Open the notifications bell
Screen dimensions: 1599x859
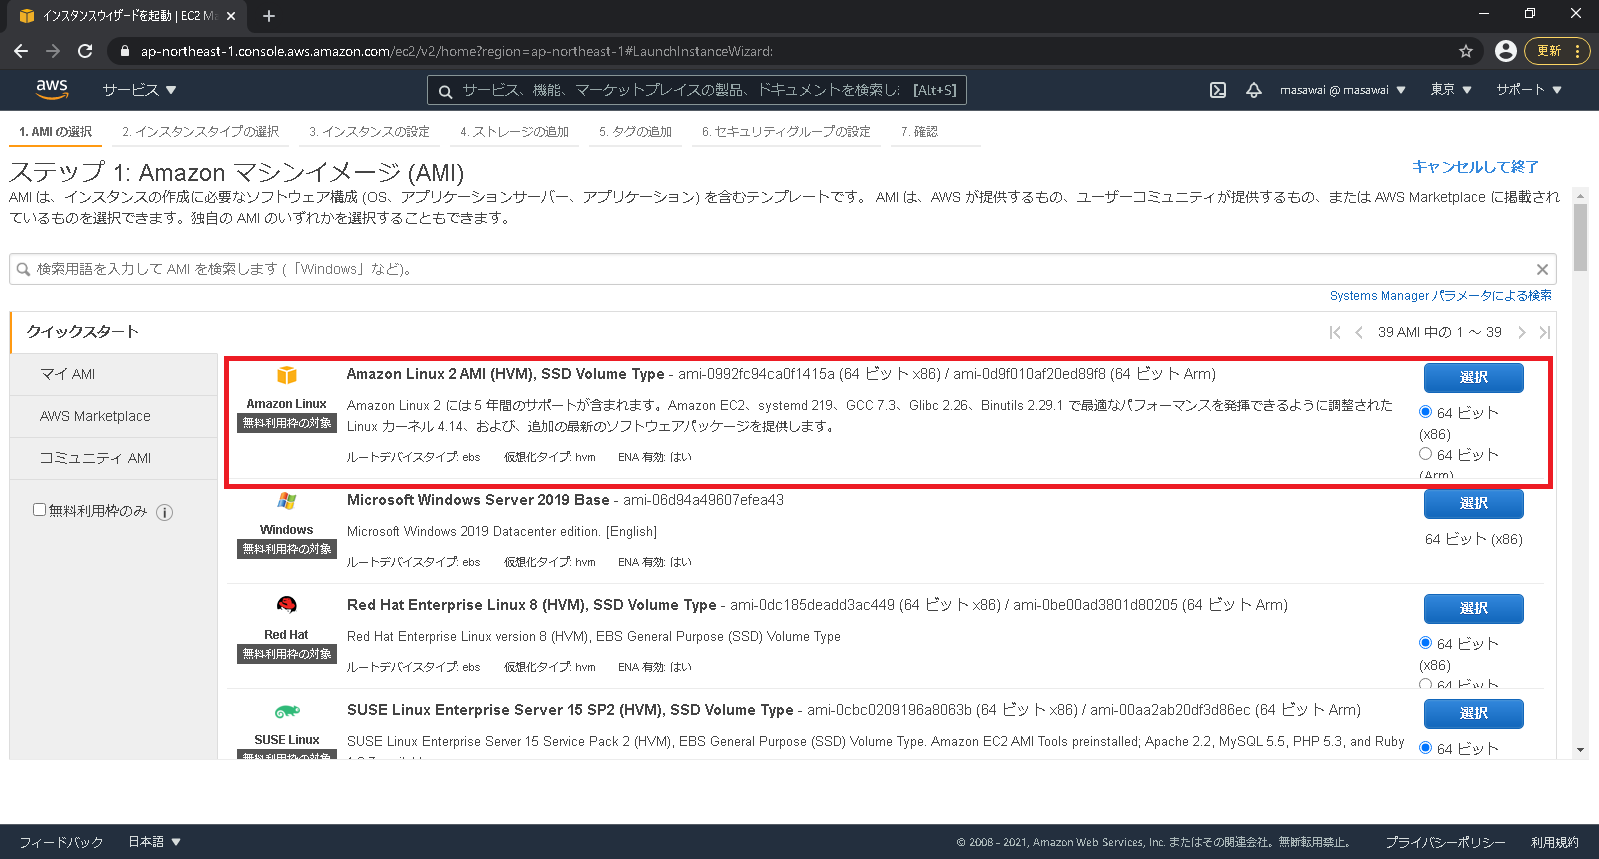pos(1254,90)
